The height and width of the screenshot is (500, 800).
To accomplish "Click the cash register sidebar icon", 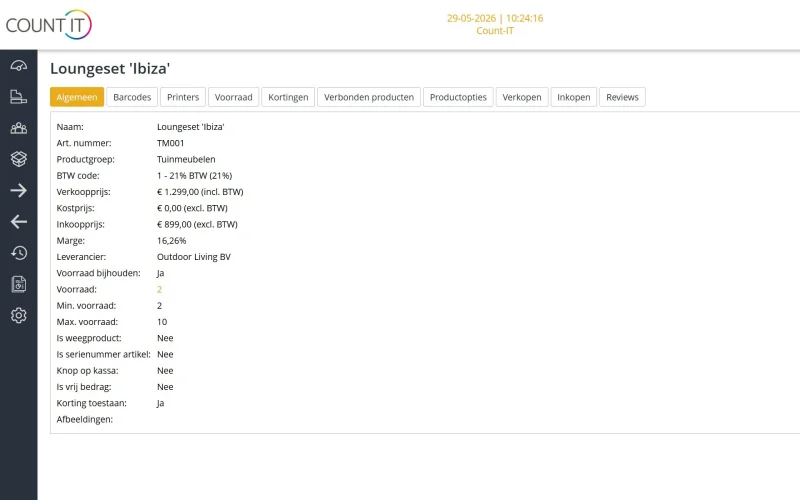I will (18, 97).
